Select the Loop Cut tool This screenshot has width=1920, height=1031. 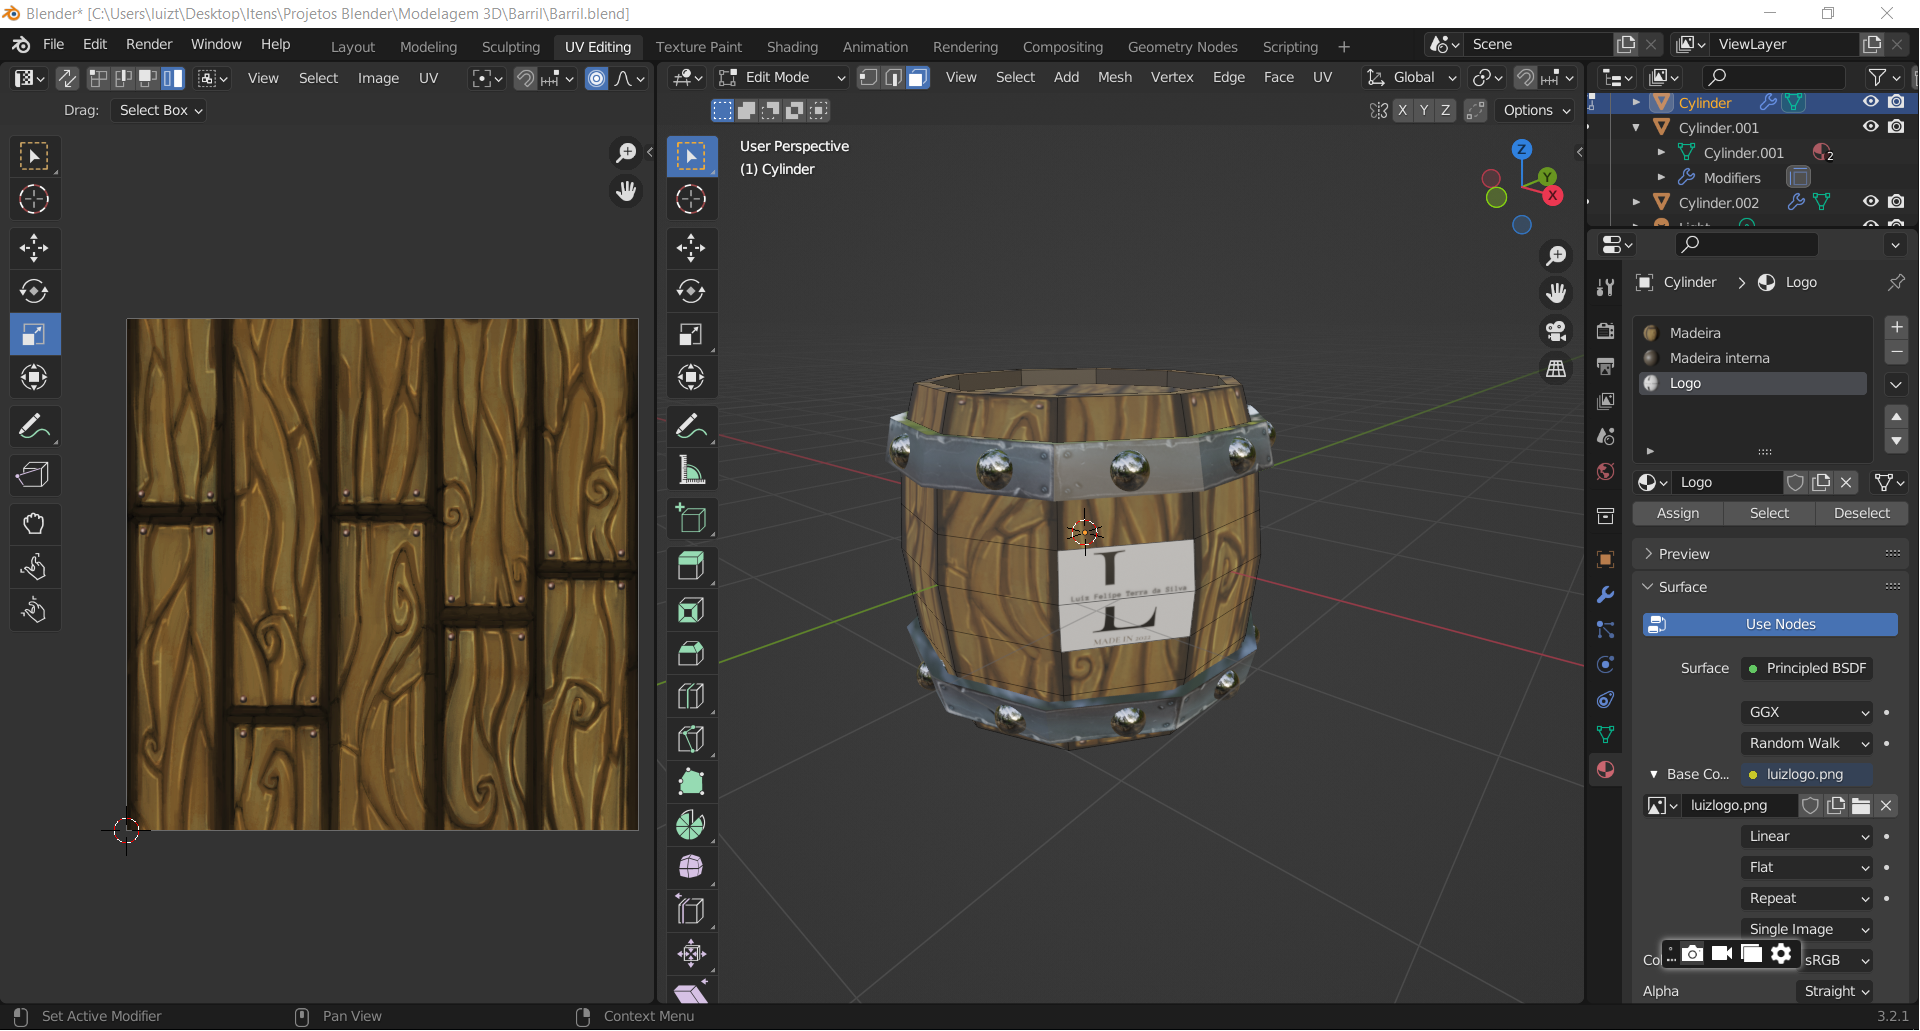coord(691,696)
